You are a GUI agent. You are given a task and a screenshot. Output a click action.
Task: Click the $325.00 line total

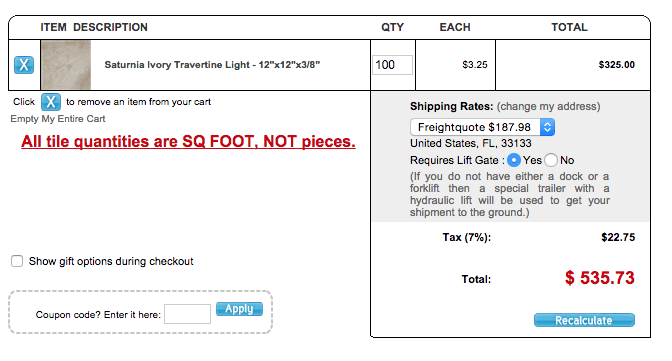(x=617, y=65)
